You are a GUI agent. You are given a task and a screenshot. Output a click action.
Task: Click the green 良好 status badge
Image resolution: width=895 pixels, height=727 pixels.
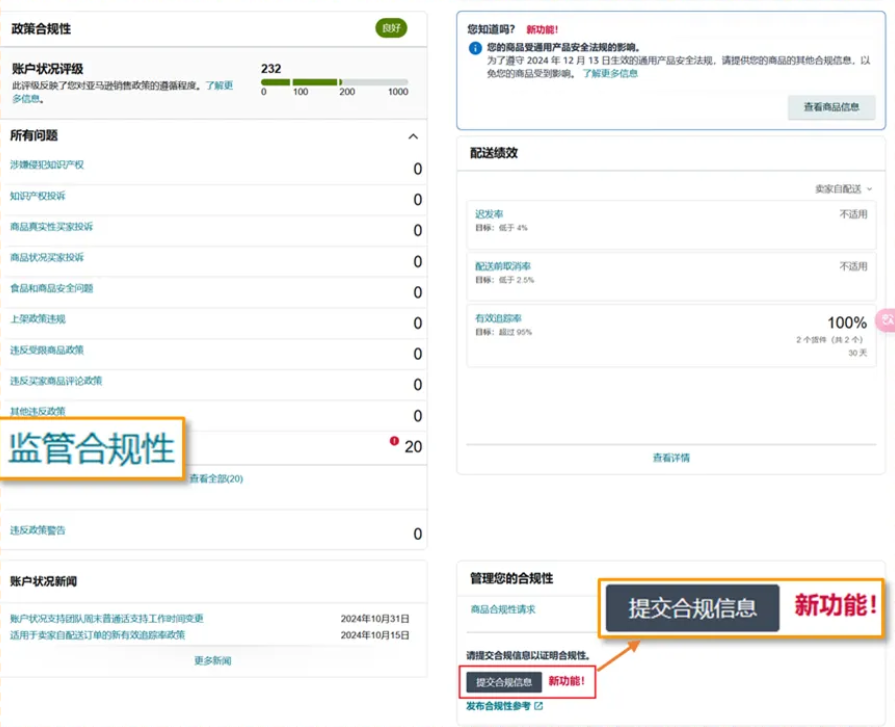[391, 28]
